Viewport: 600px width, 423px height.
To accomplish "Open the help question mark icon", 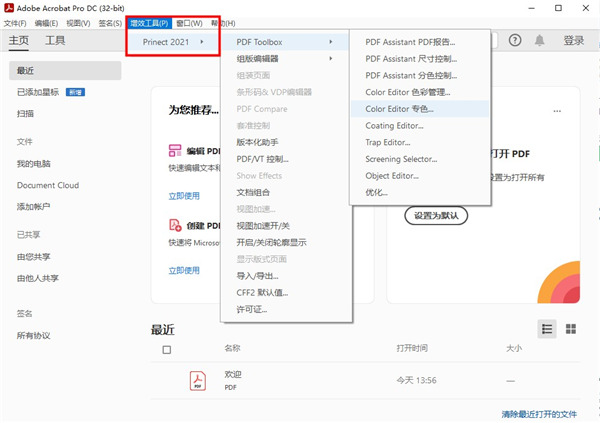I will [515, 40].
